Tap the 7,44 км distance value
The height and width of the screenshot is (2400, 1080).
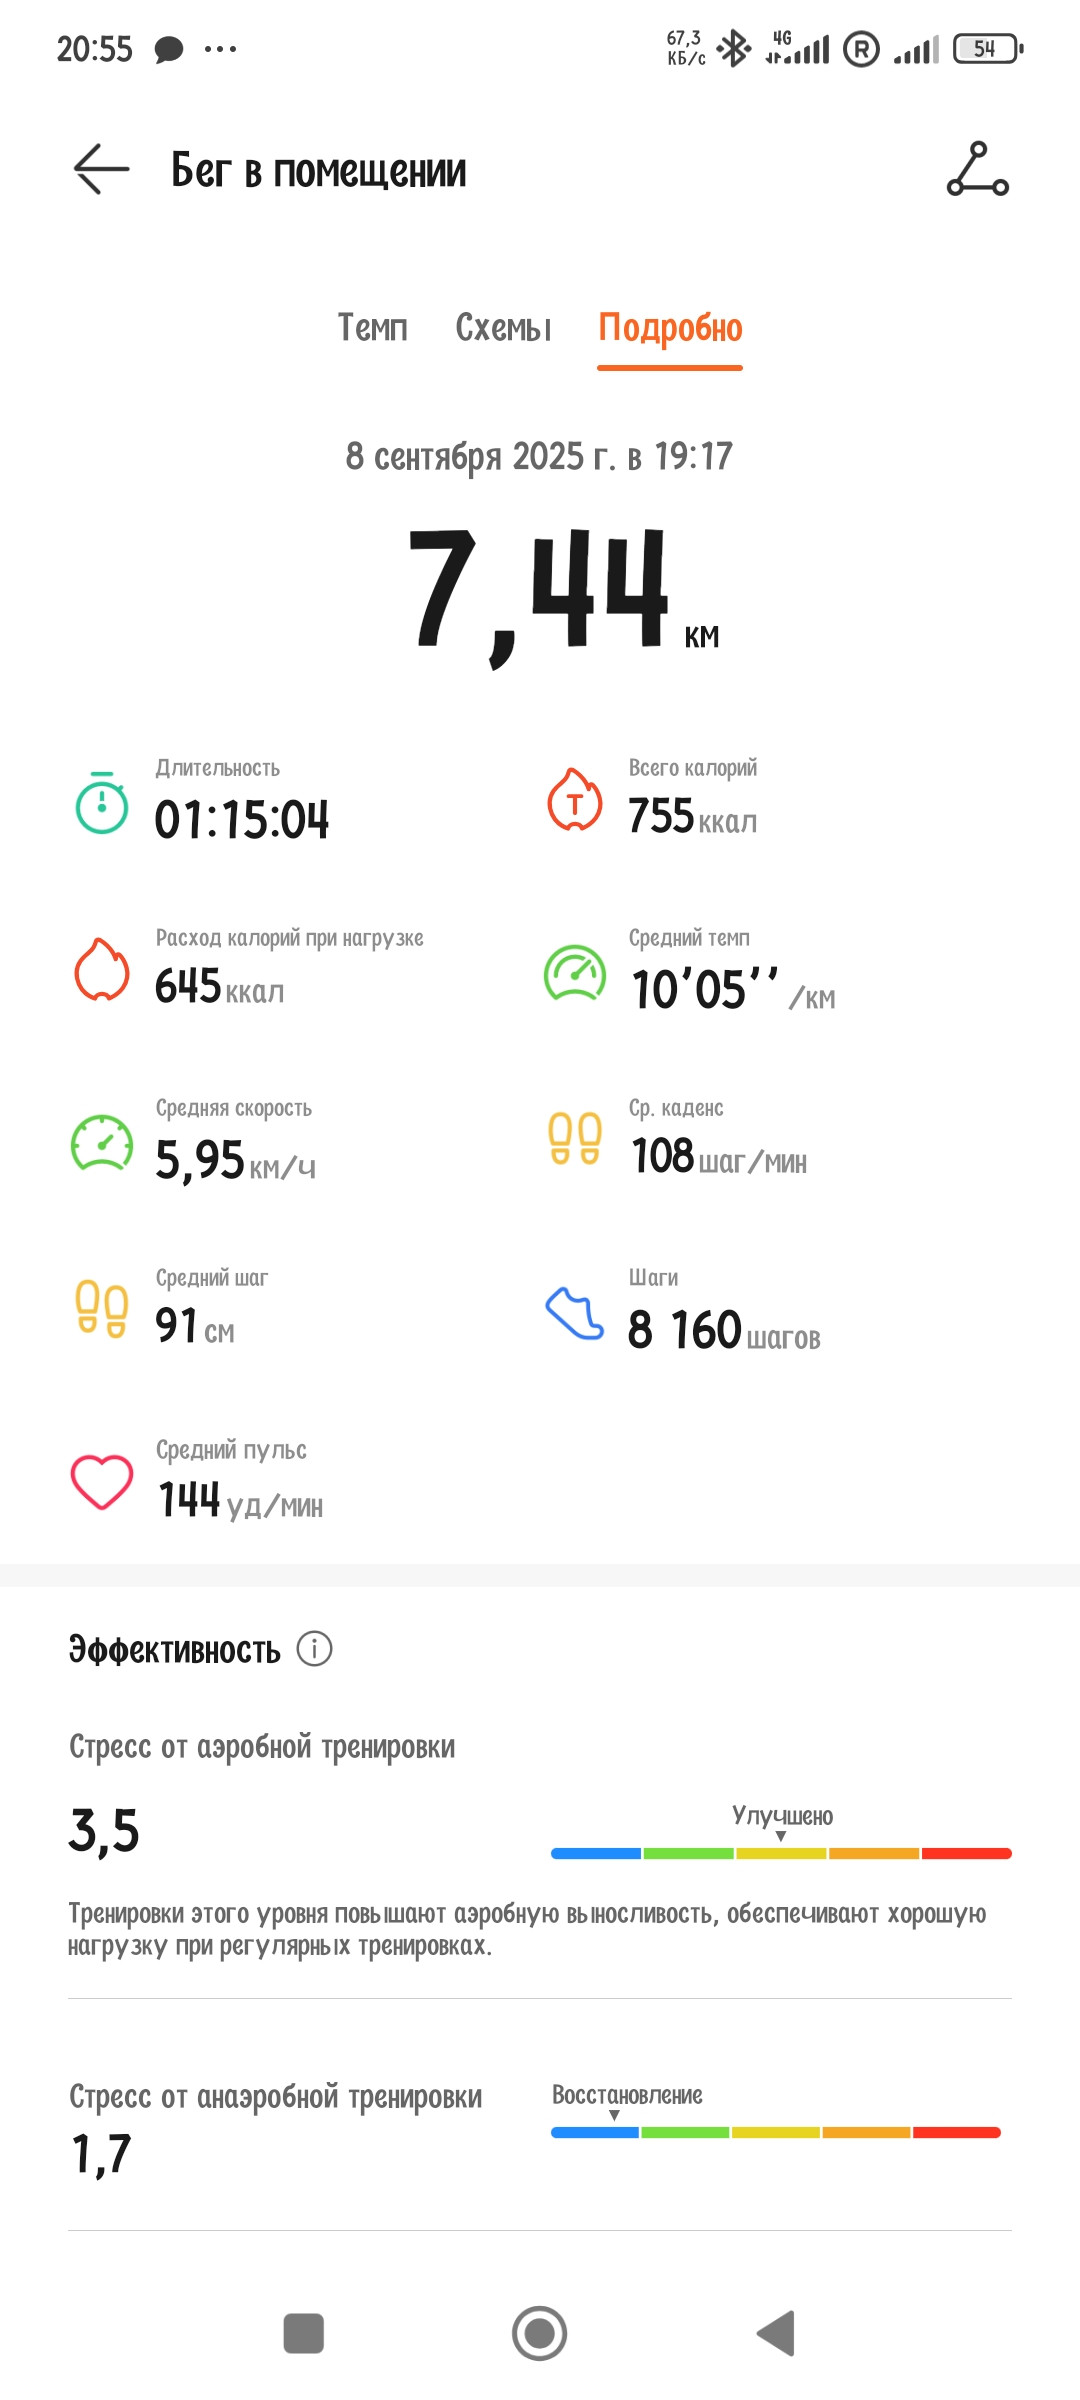(x=563, y=596)
